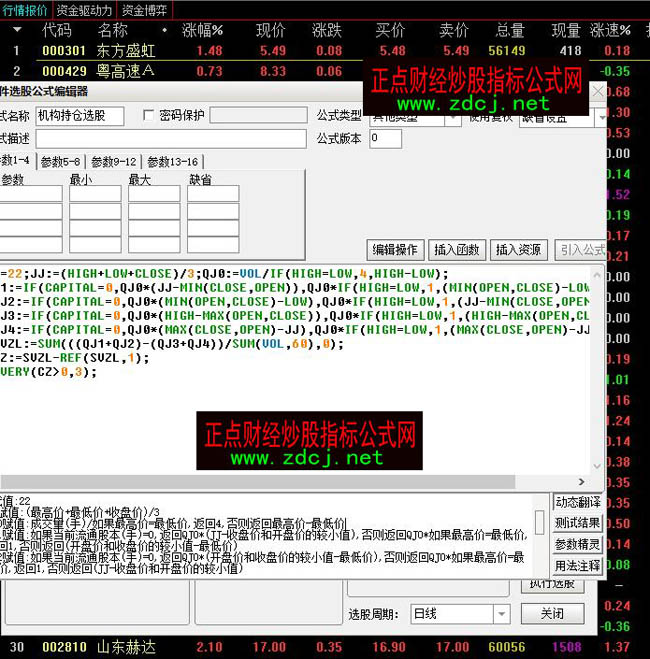Click the 公式名称 input field
This screenshot has width=650, height=659.
point(78,116)
